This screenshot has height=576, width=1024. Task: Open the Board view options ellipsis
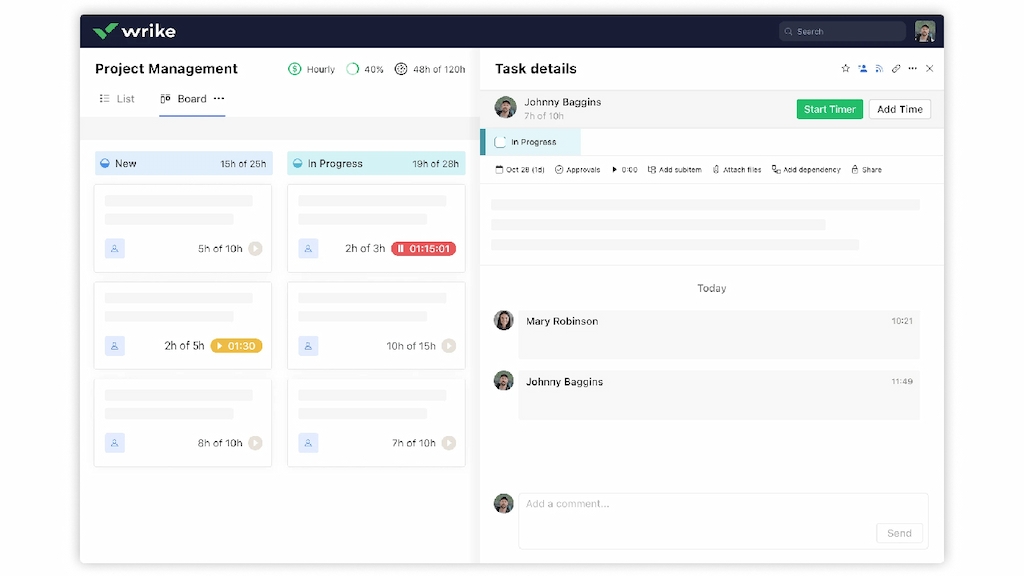pyautogui.click(x=219, y=99)
